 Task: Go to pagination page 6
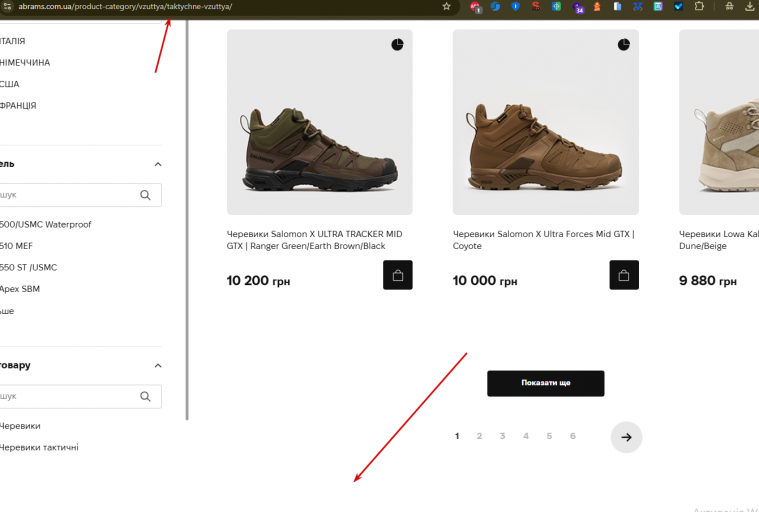pos(573,436)
